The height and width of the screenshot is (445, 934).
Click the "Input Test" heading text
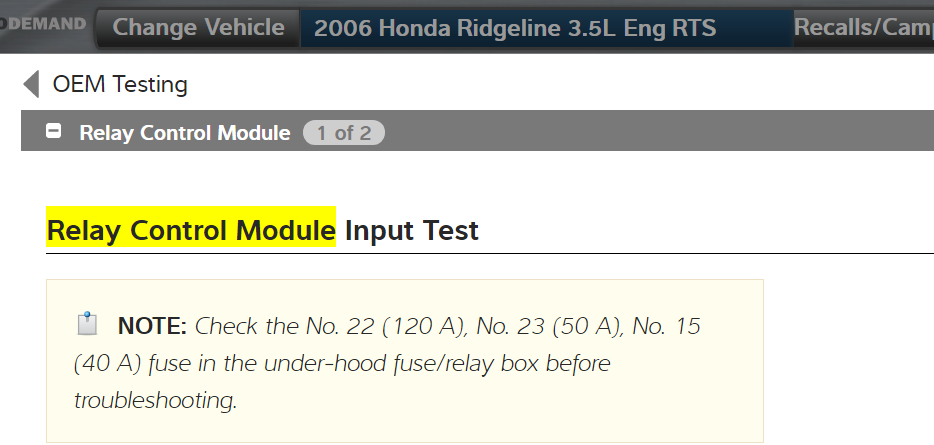pyautogui.click(x=412, y=232)
